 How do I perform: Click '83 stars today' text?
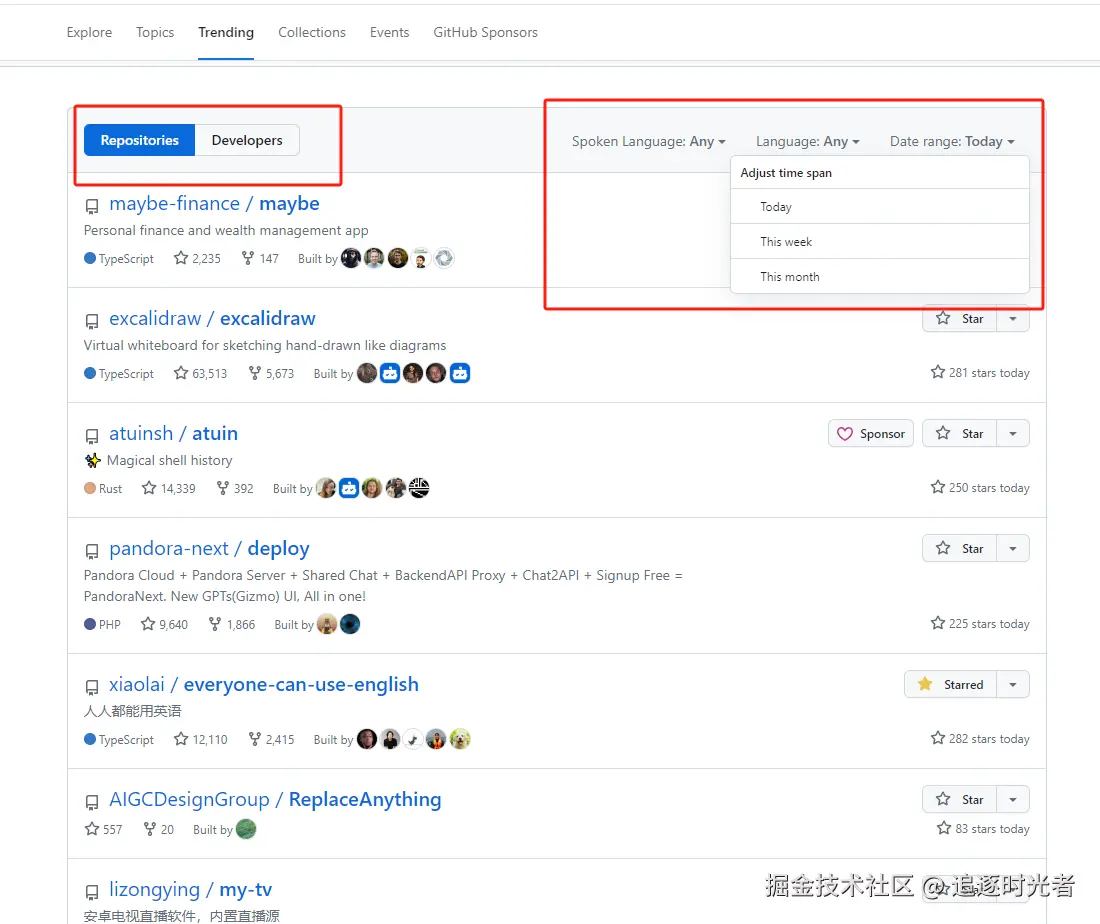[x=992, y=829]
